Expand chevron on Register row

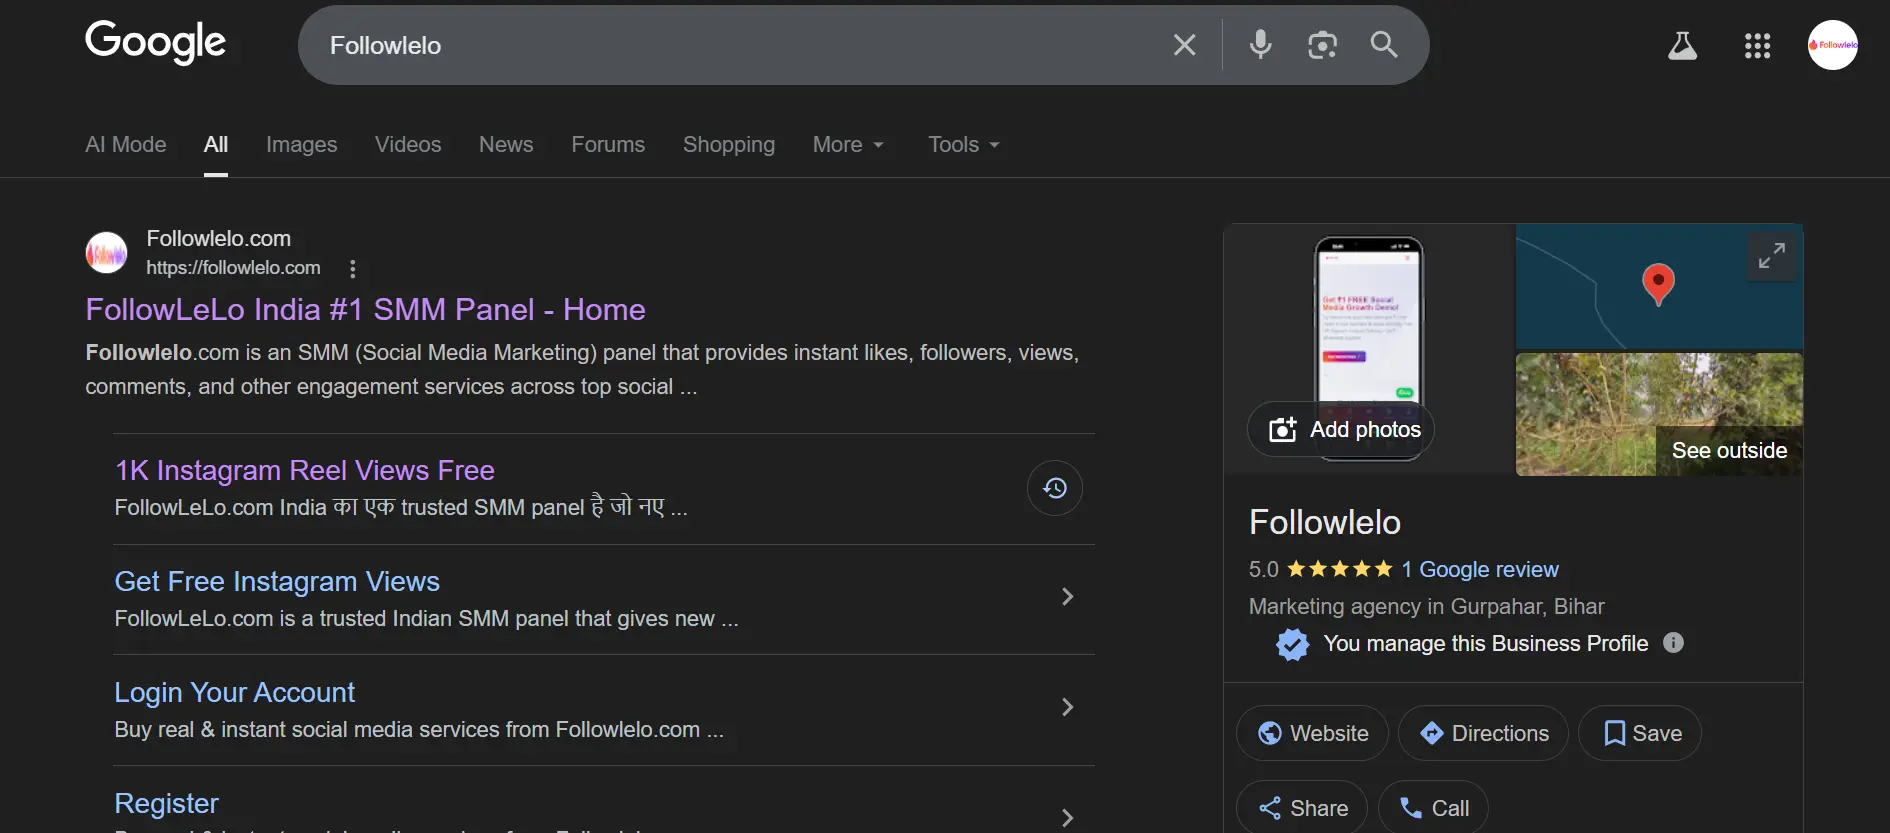point(1067,818)
